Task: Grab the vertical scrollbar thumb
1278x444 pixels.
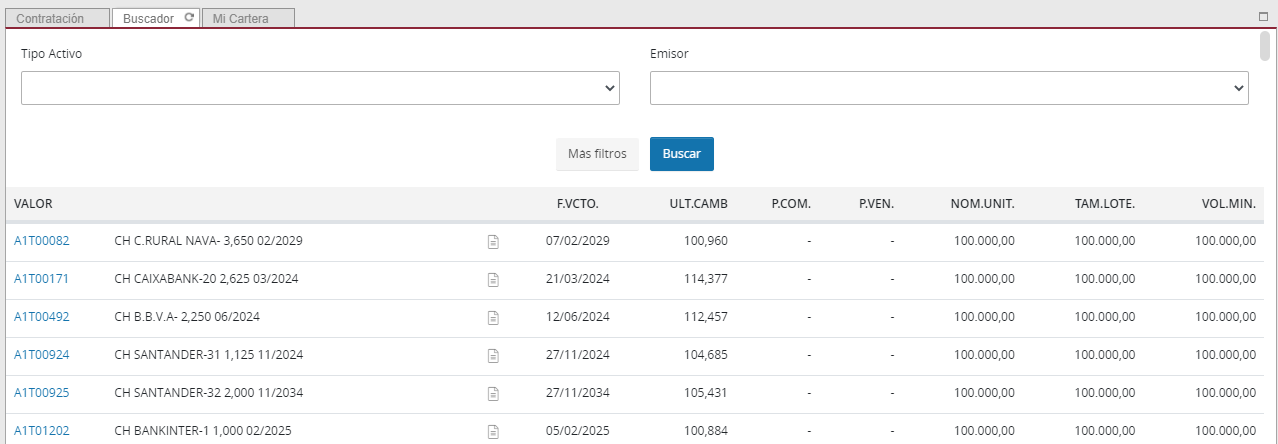Action: point(1265,47)
